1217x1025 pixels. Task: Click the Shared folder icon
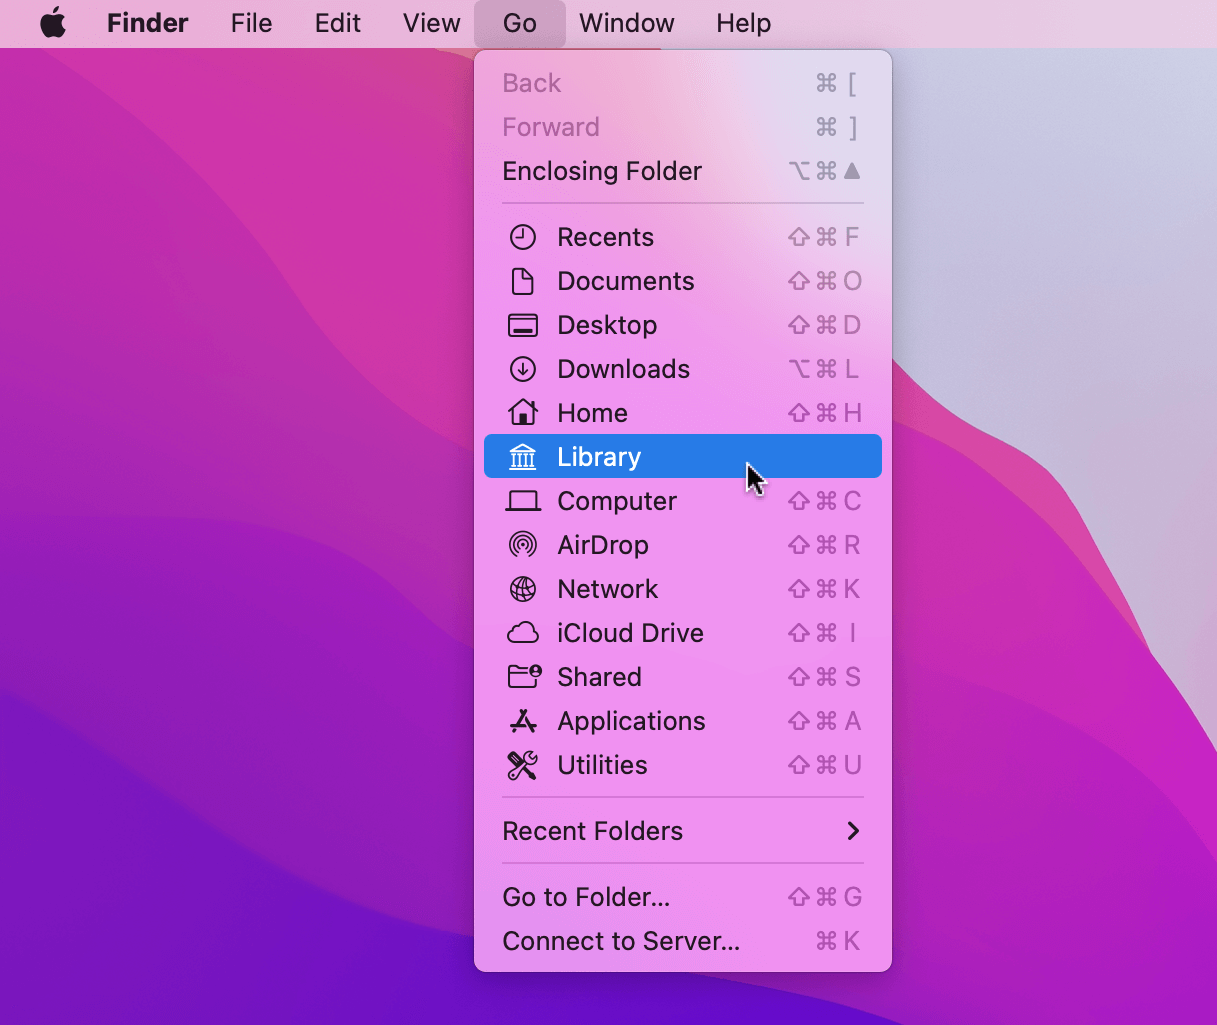click(x=524, y=677)
